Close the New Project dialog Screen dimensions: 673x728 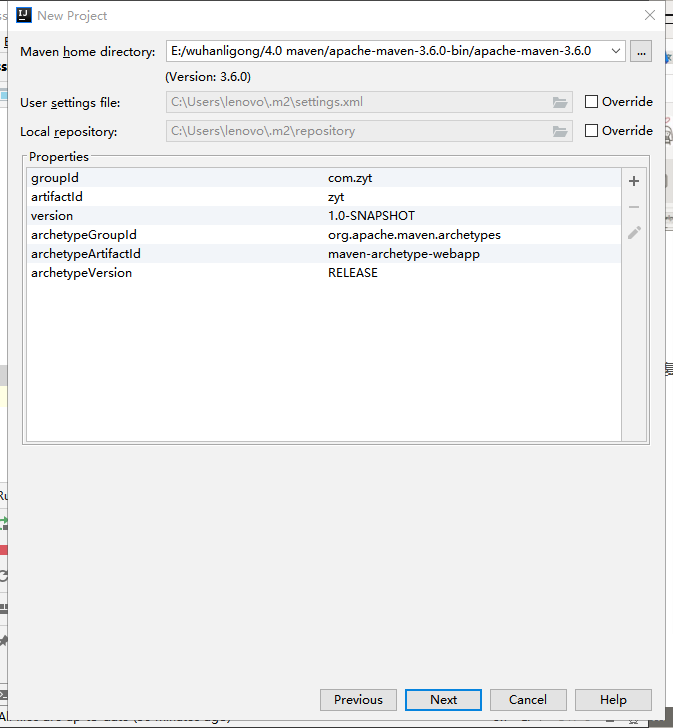click(x=650, y=15)
